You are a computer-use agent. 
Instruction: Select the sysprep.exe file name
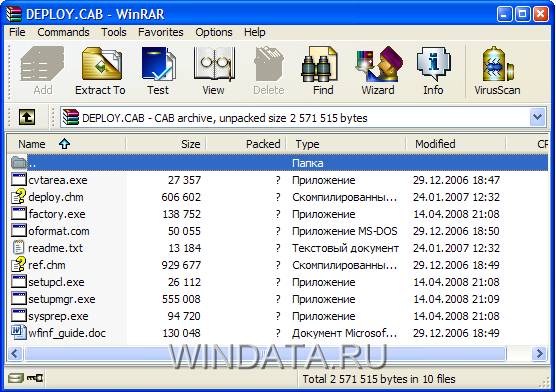pyautogui.click(x=58, y=316)
